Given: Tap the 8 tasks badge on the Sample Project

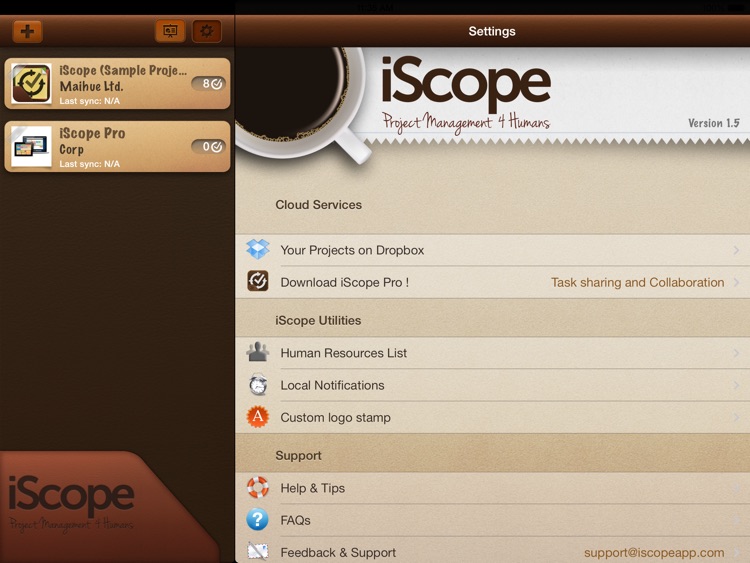Looking at the screenshot, I should (x=209, y=84).
